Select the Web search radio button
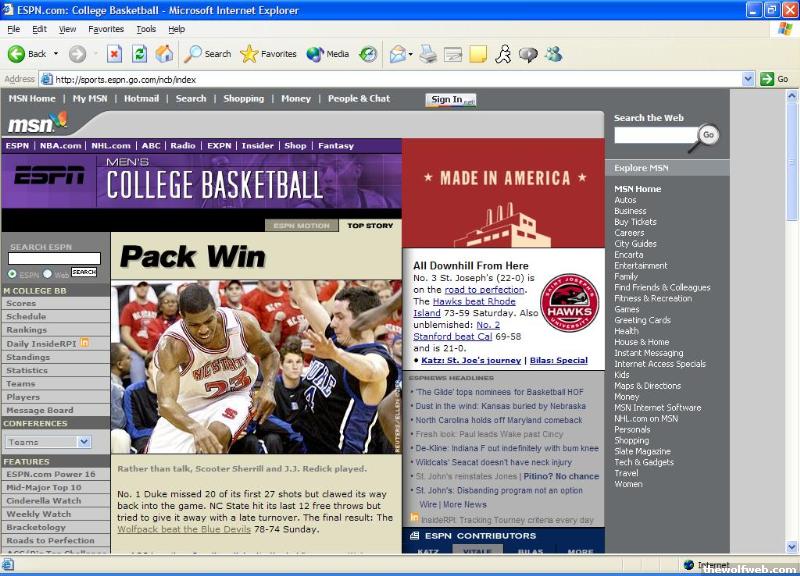 pos(47,274)
